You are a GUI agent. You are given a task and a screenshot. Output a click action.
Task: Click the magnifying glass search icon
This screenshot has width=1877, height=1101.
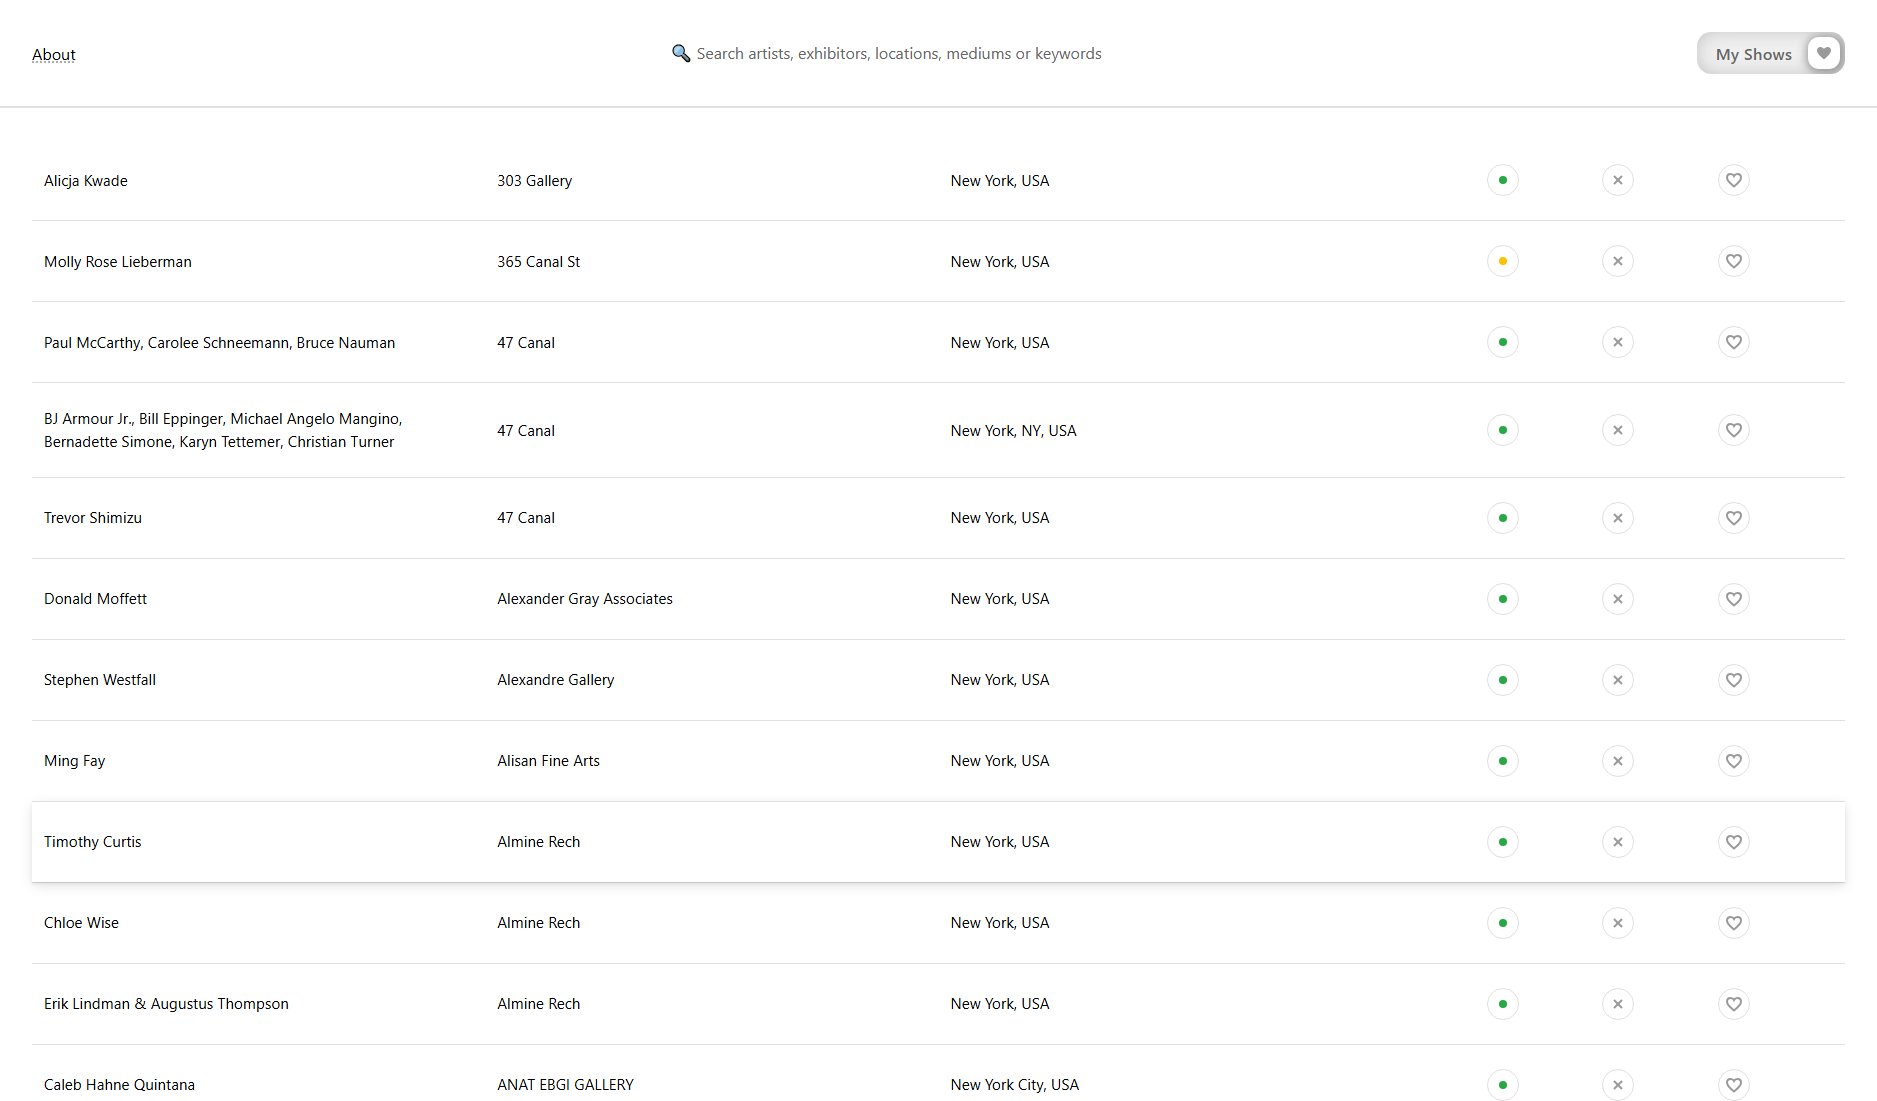pos(681,53)
